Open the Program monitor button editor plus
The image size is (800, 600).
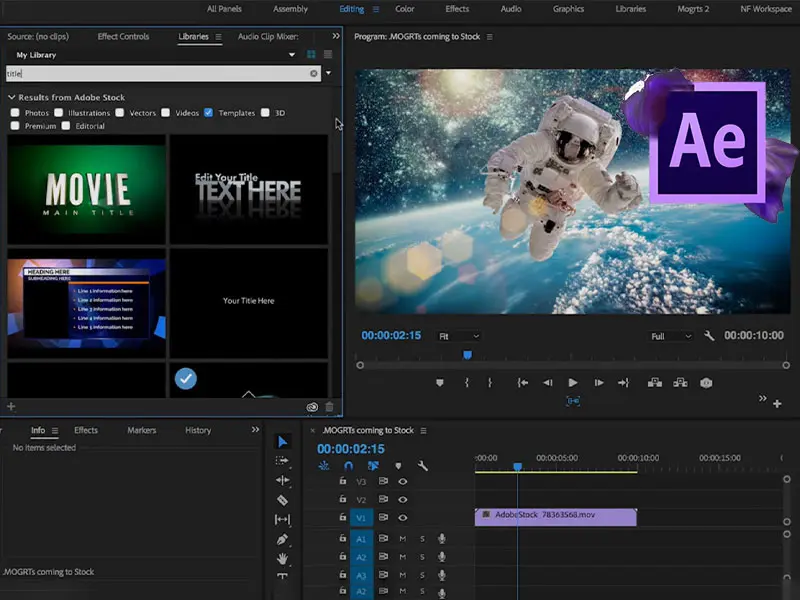tap(777, 404)
